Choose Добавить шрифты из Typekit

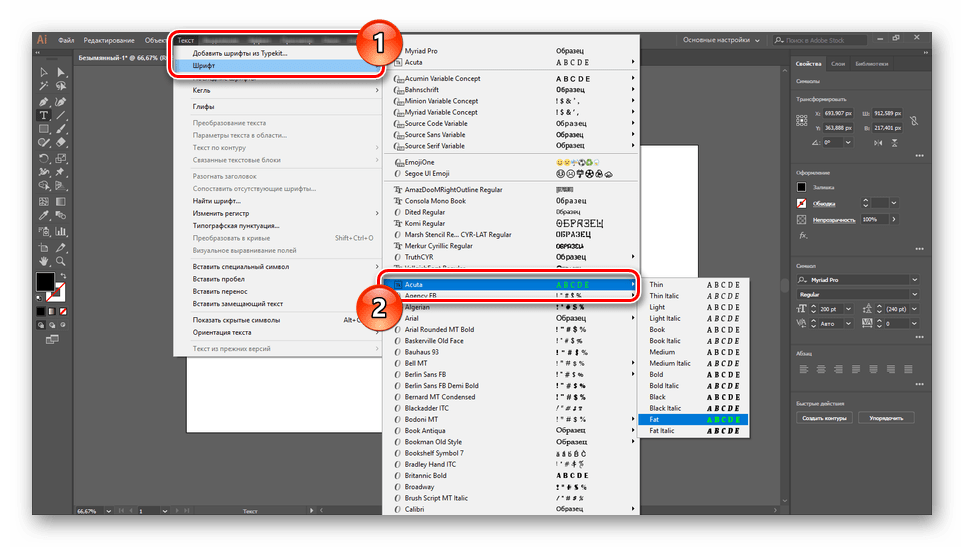point(240,53)
